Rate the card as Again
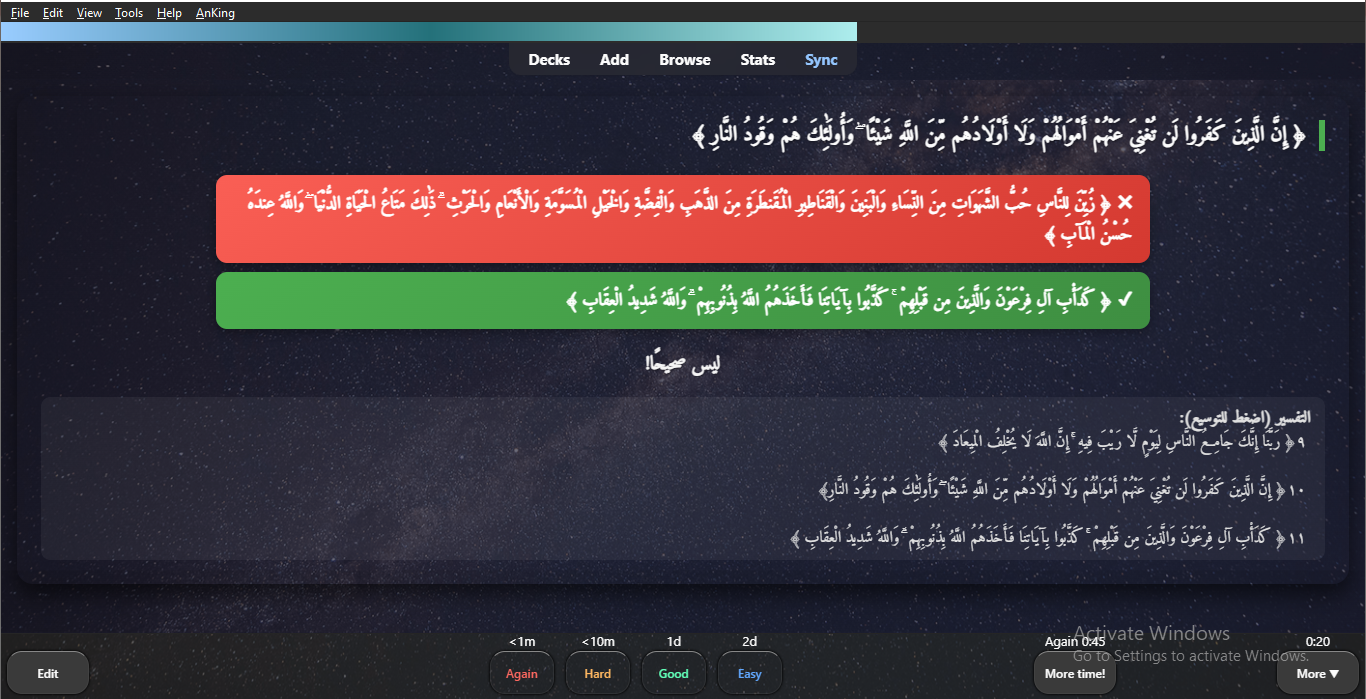The image size is (1366, 699). [522, 673]
